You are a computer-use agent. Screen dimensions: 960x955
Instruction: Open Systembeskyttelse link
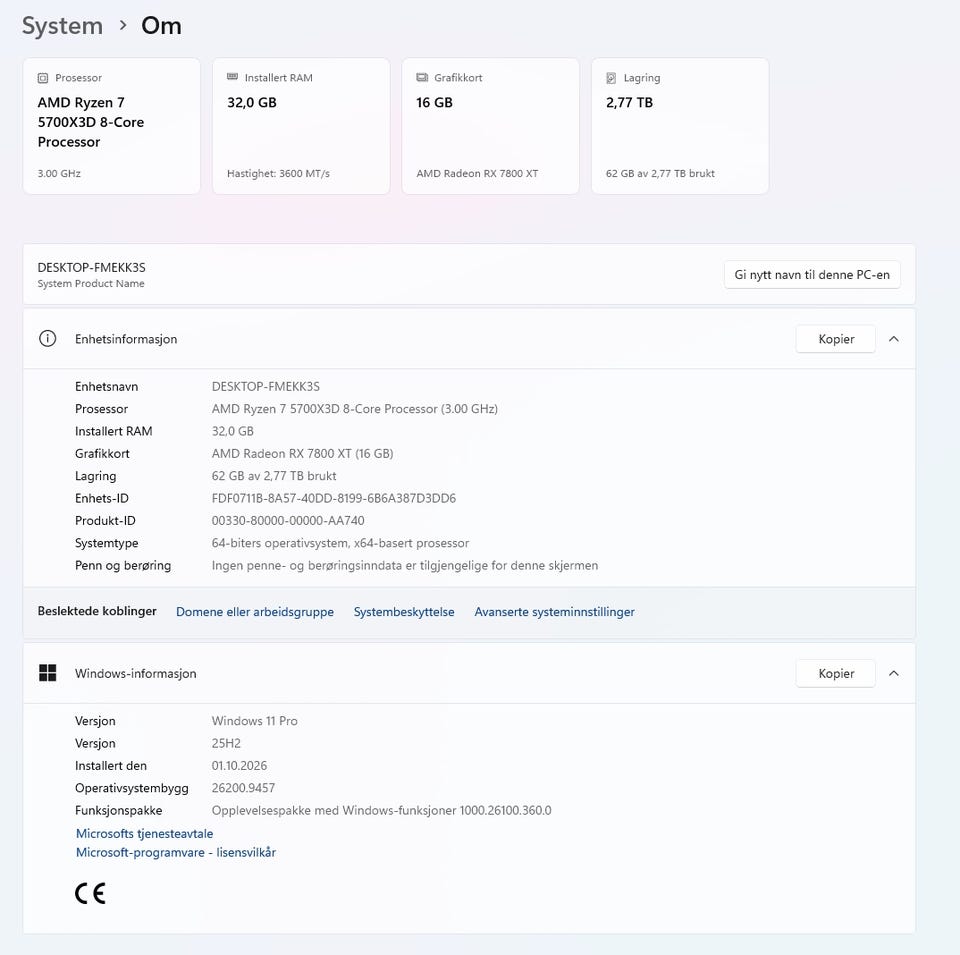[x=404, y=612]
